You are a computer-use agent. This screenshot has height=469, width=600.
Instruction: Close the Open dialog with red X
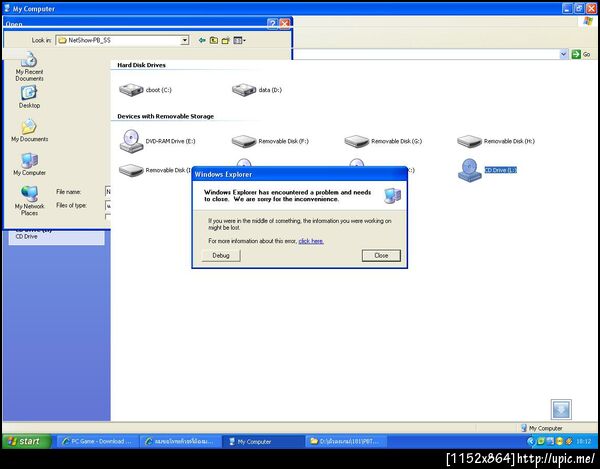pyautogui.click(x=284, y=24)
